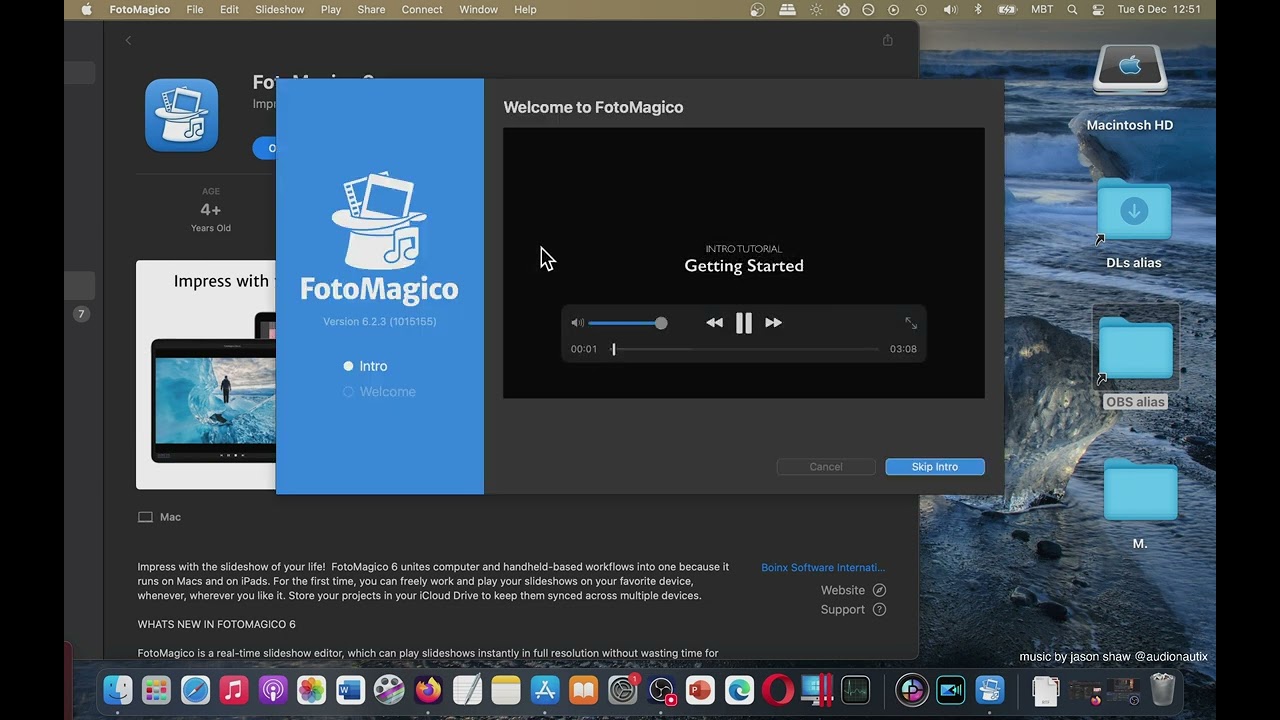Open the File menu
Viewport: 1280px width, 720px height.
click(195, 9)
